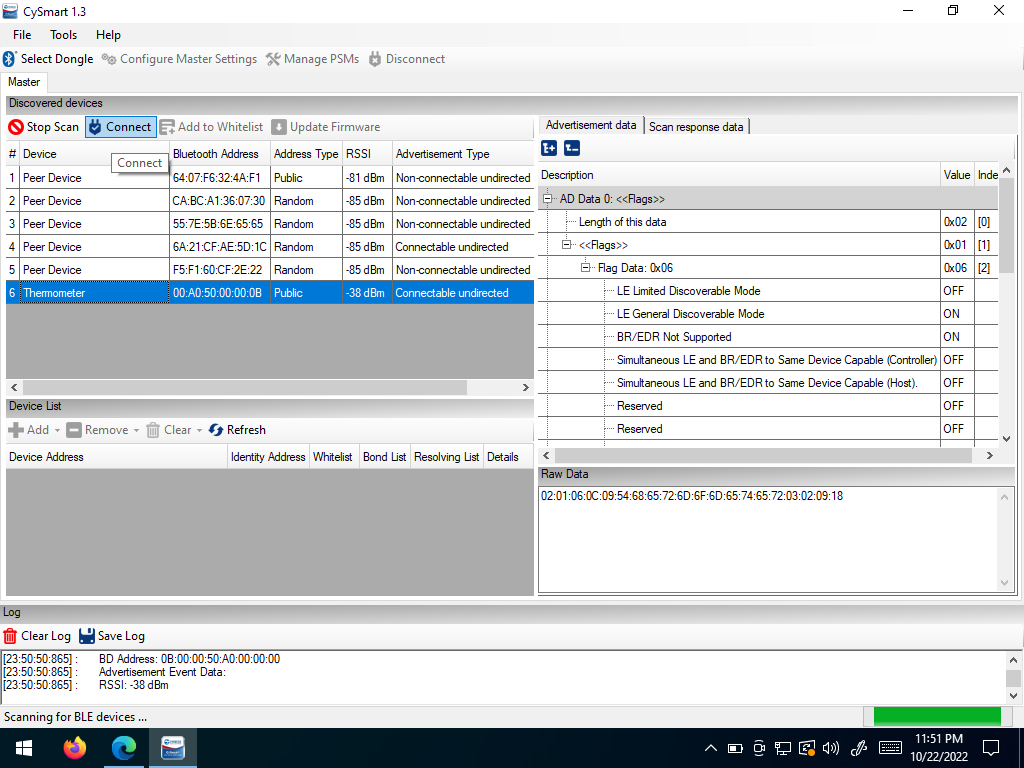1024x768 pixels.
Task: Open the Help menu
Action: [x=108, y=35]
